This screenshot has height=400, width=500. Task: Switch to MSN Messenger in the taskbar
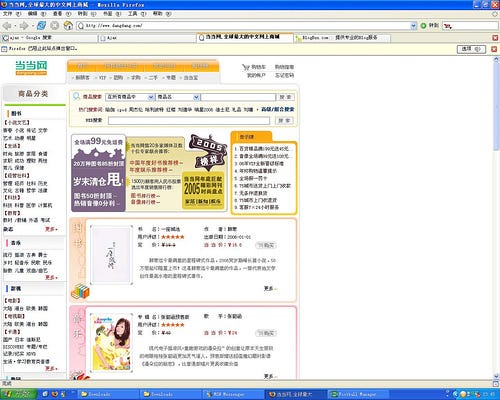click(233, 394)
